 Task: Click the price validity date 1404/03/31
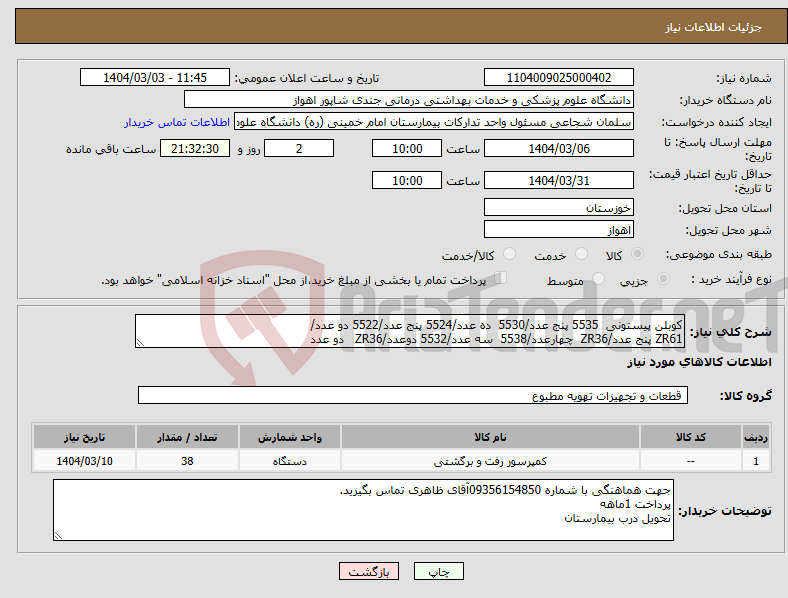(x=558, y=180)
